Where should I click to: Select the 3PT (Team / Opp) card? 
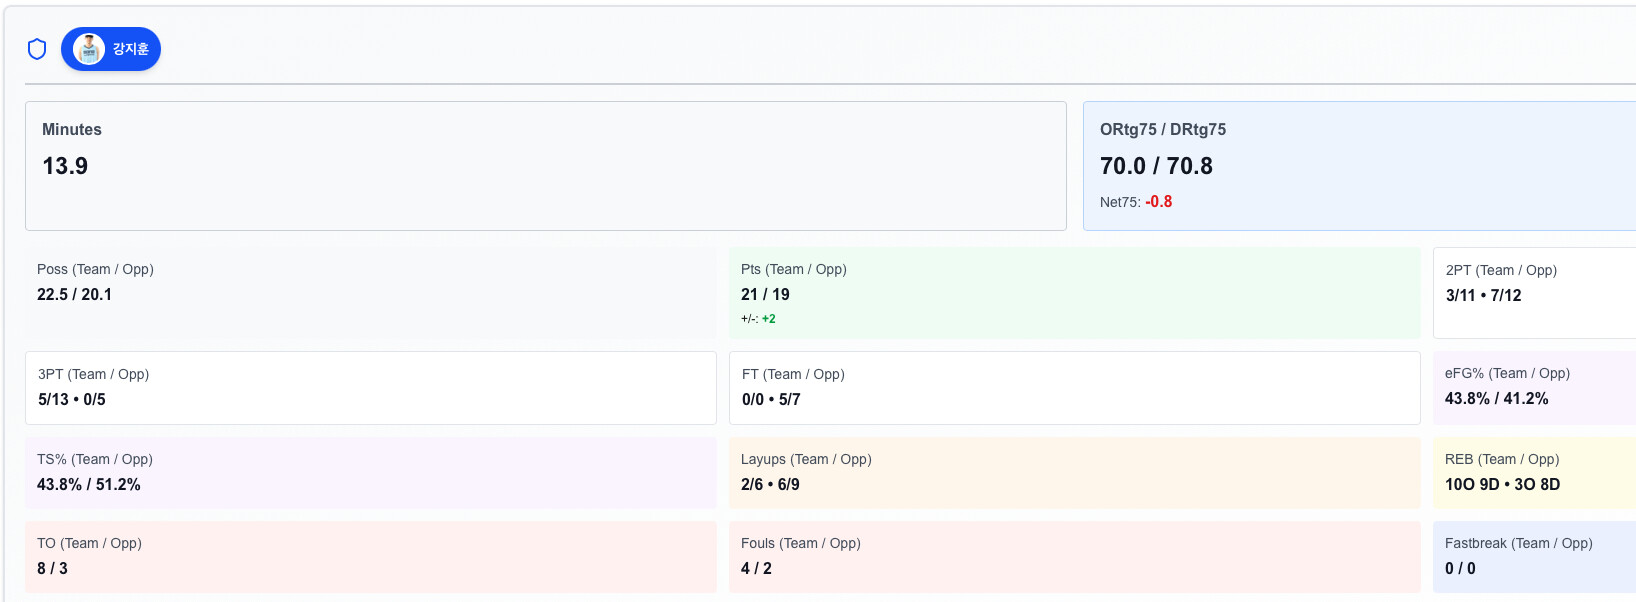371,388
